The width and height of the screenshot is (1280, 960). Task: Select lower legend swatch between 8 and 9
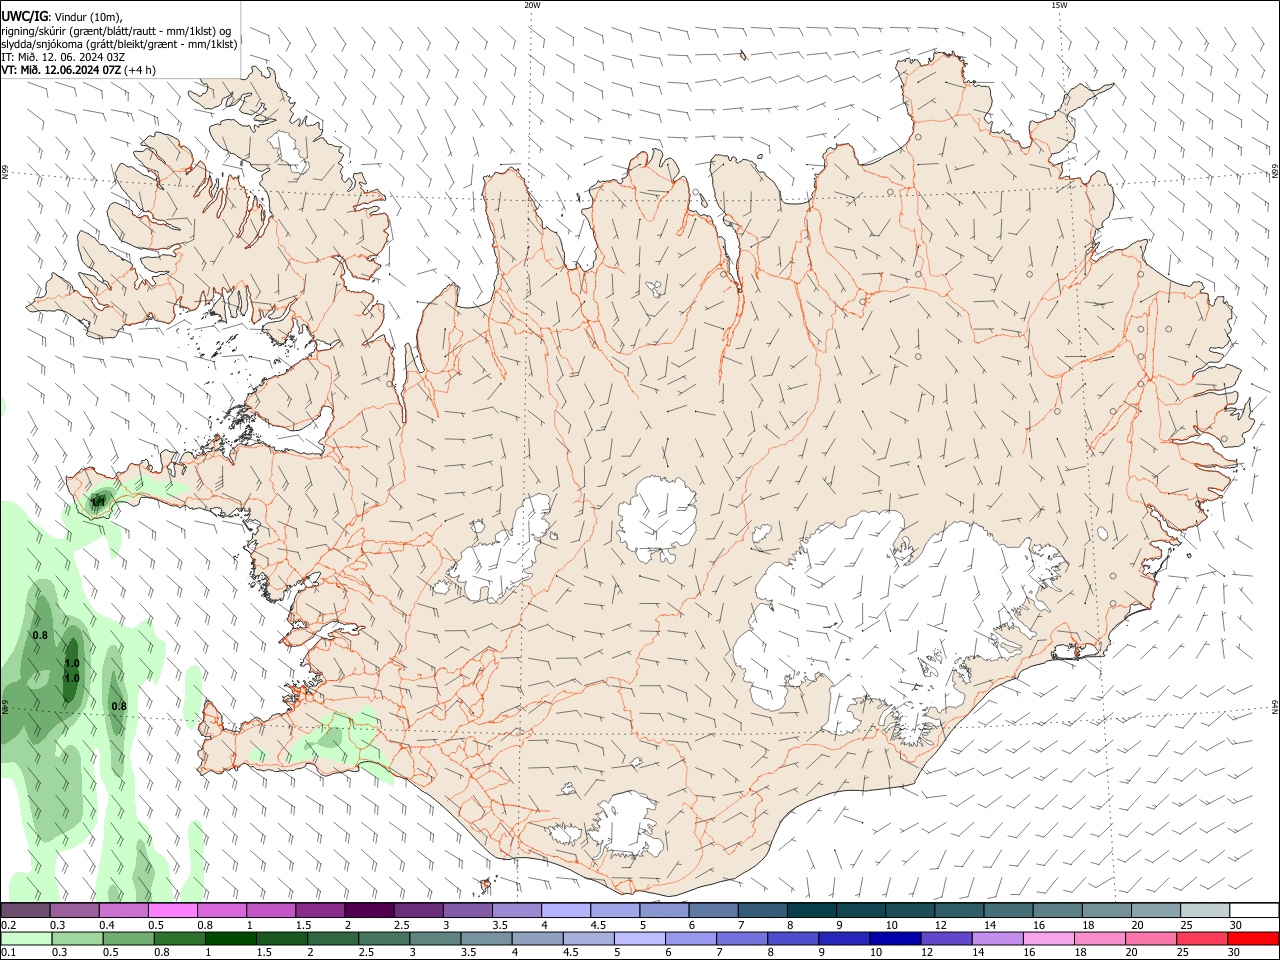click(792, 938)
